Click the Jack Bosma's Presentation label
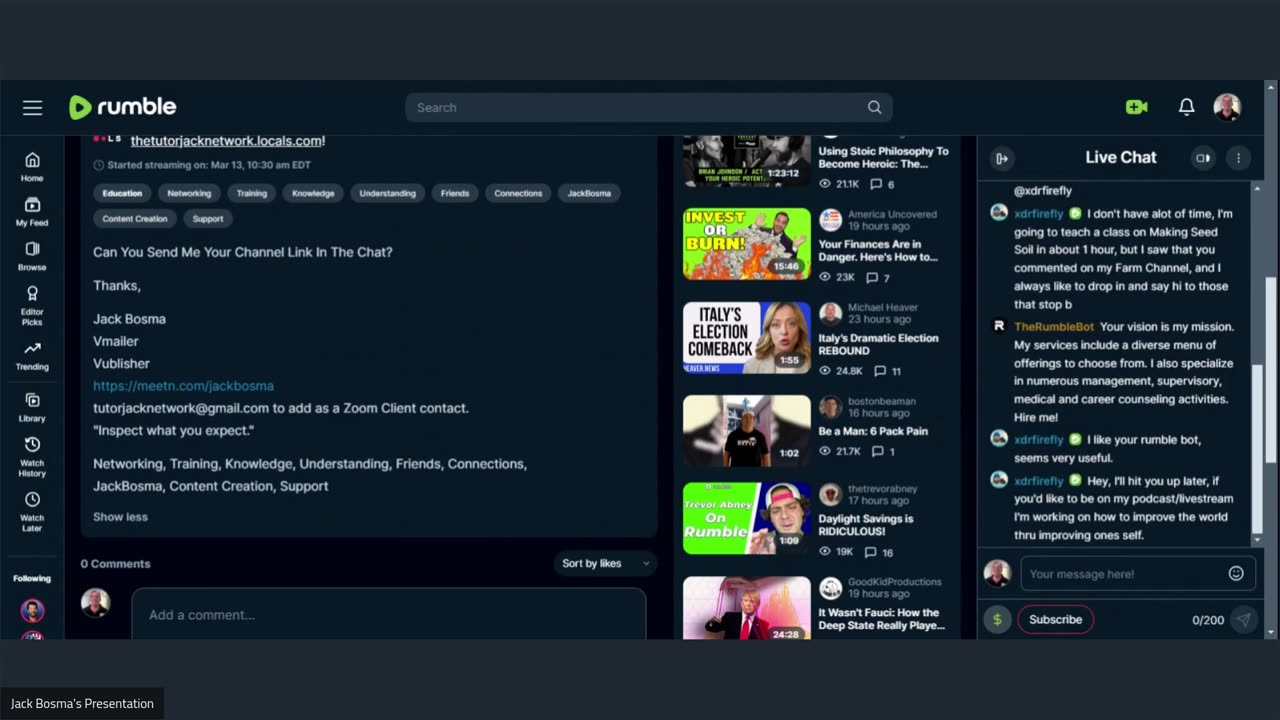The height and width of the screenshot is (720, 1280). coord(82,704)
